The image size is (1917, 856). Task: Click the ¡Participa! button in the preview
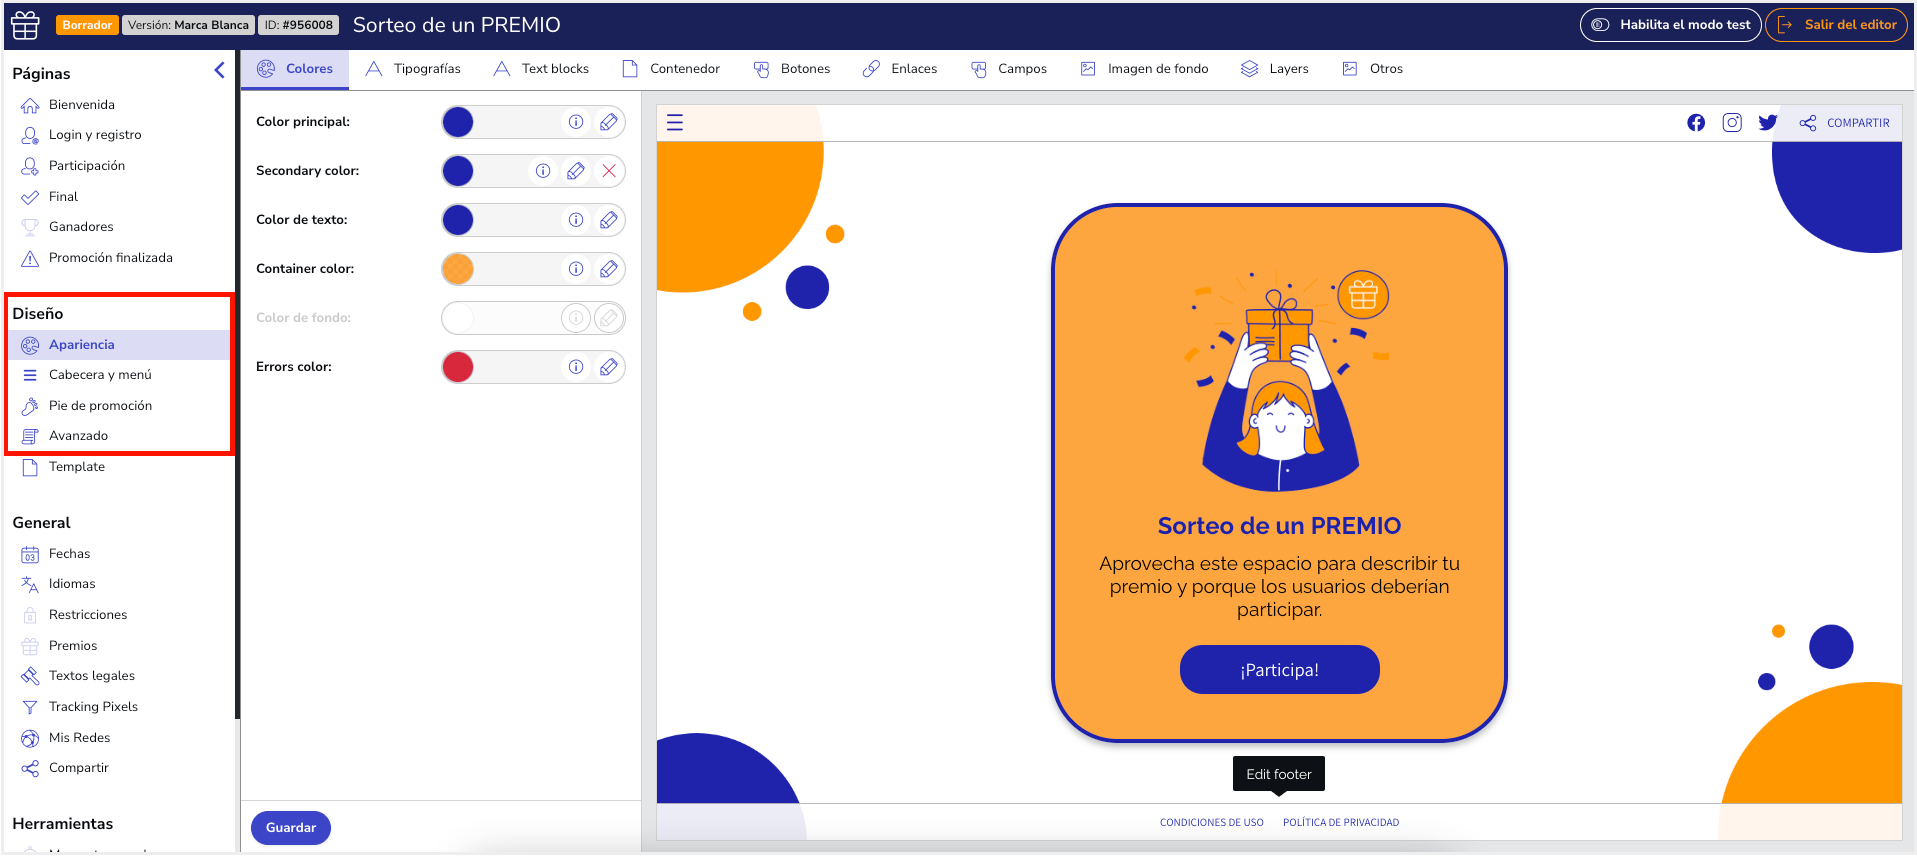pyautogui.click(x=1279, y=670)
